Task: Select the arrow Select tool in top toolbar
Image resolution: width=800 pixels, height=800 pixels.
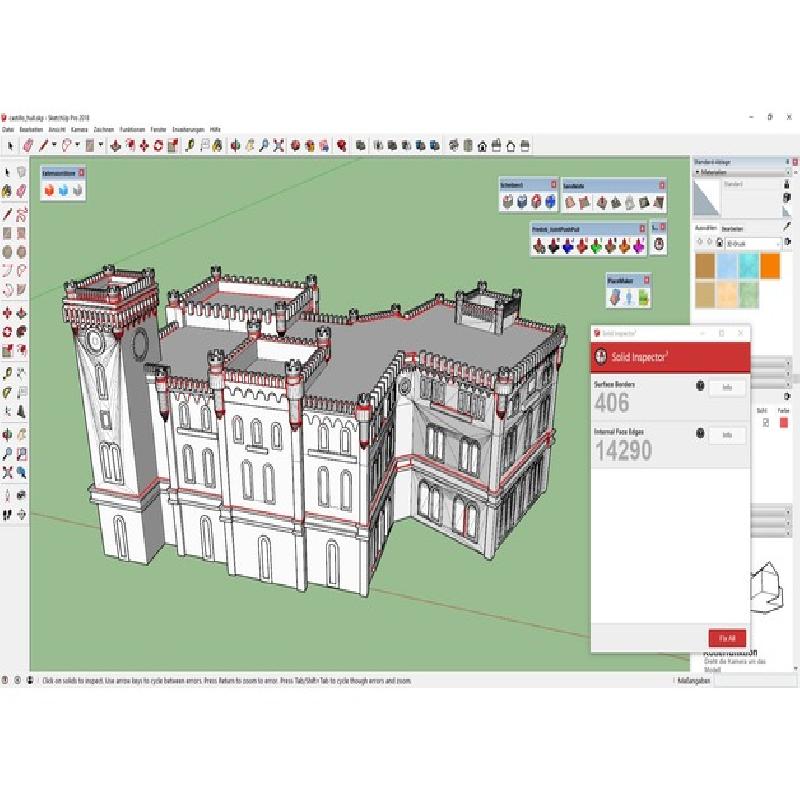Action: [10, 146]
